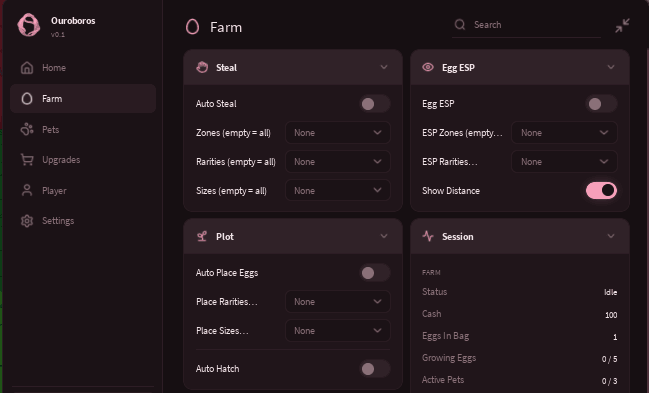The height and width of the screenshot is (393, 649).
Task: Open the ESP Zones dropdown
Action: pos(564,133)
